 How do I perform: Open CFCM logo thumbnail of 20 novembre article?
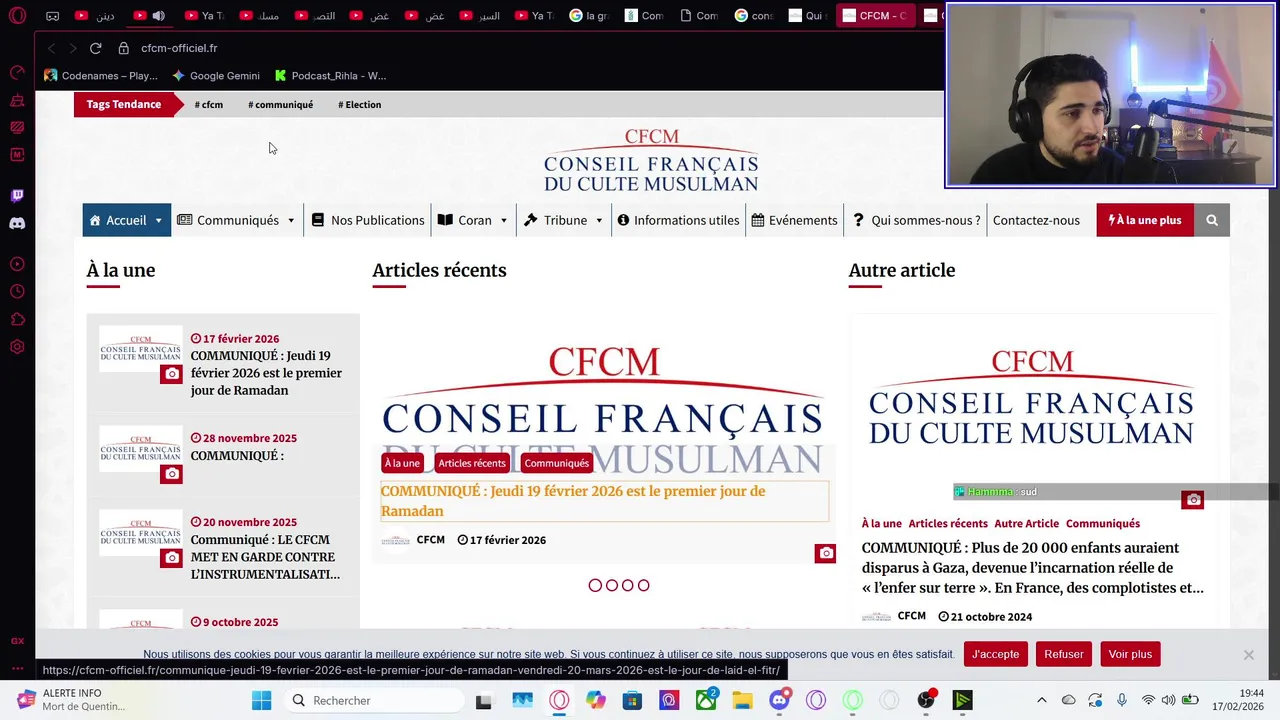point(141,534)
